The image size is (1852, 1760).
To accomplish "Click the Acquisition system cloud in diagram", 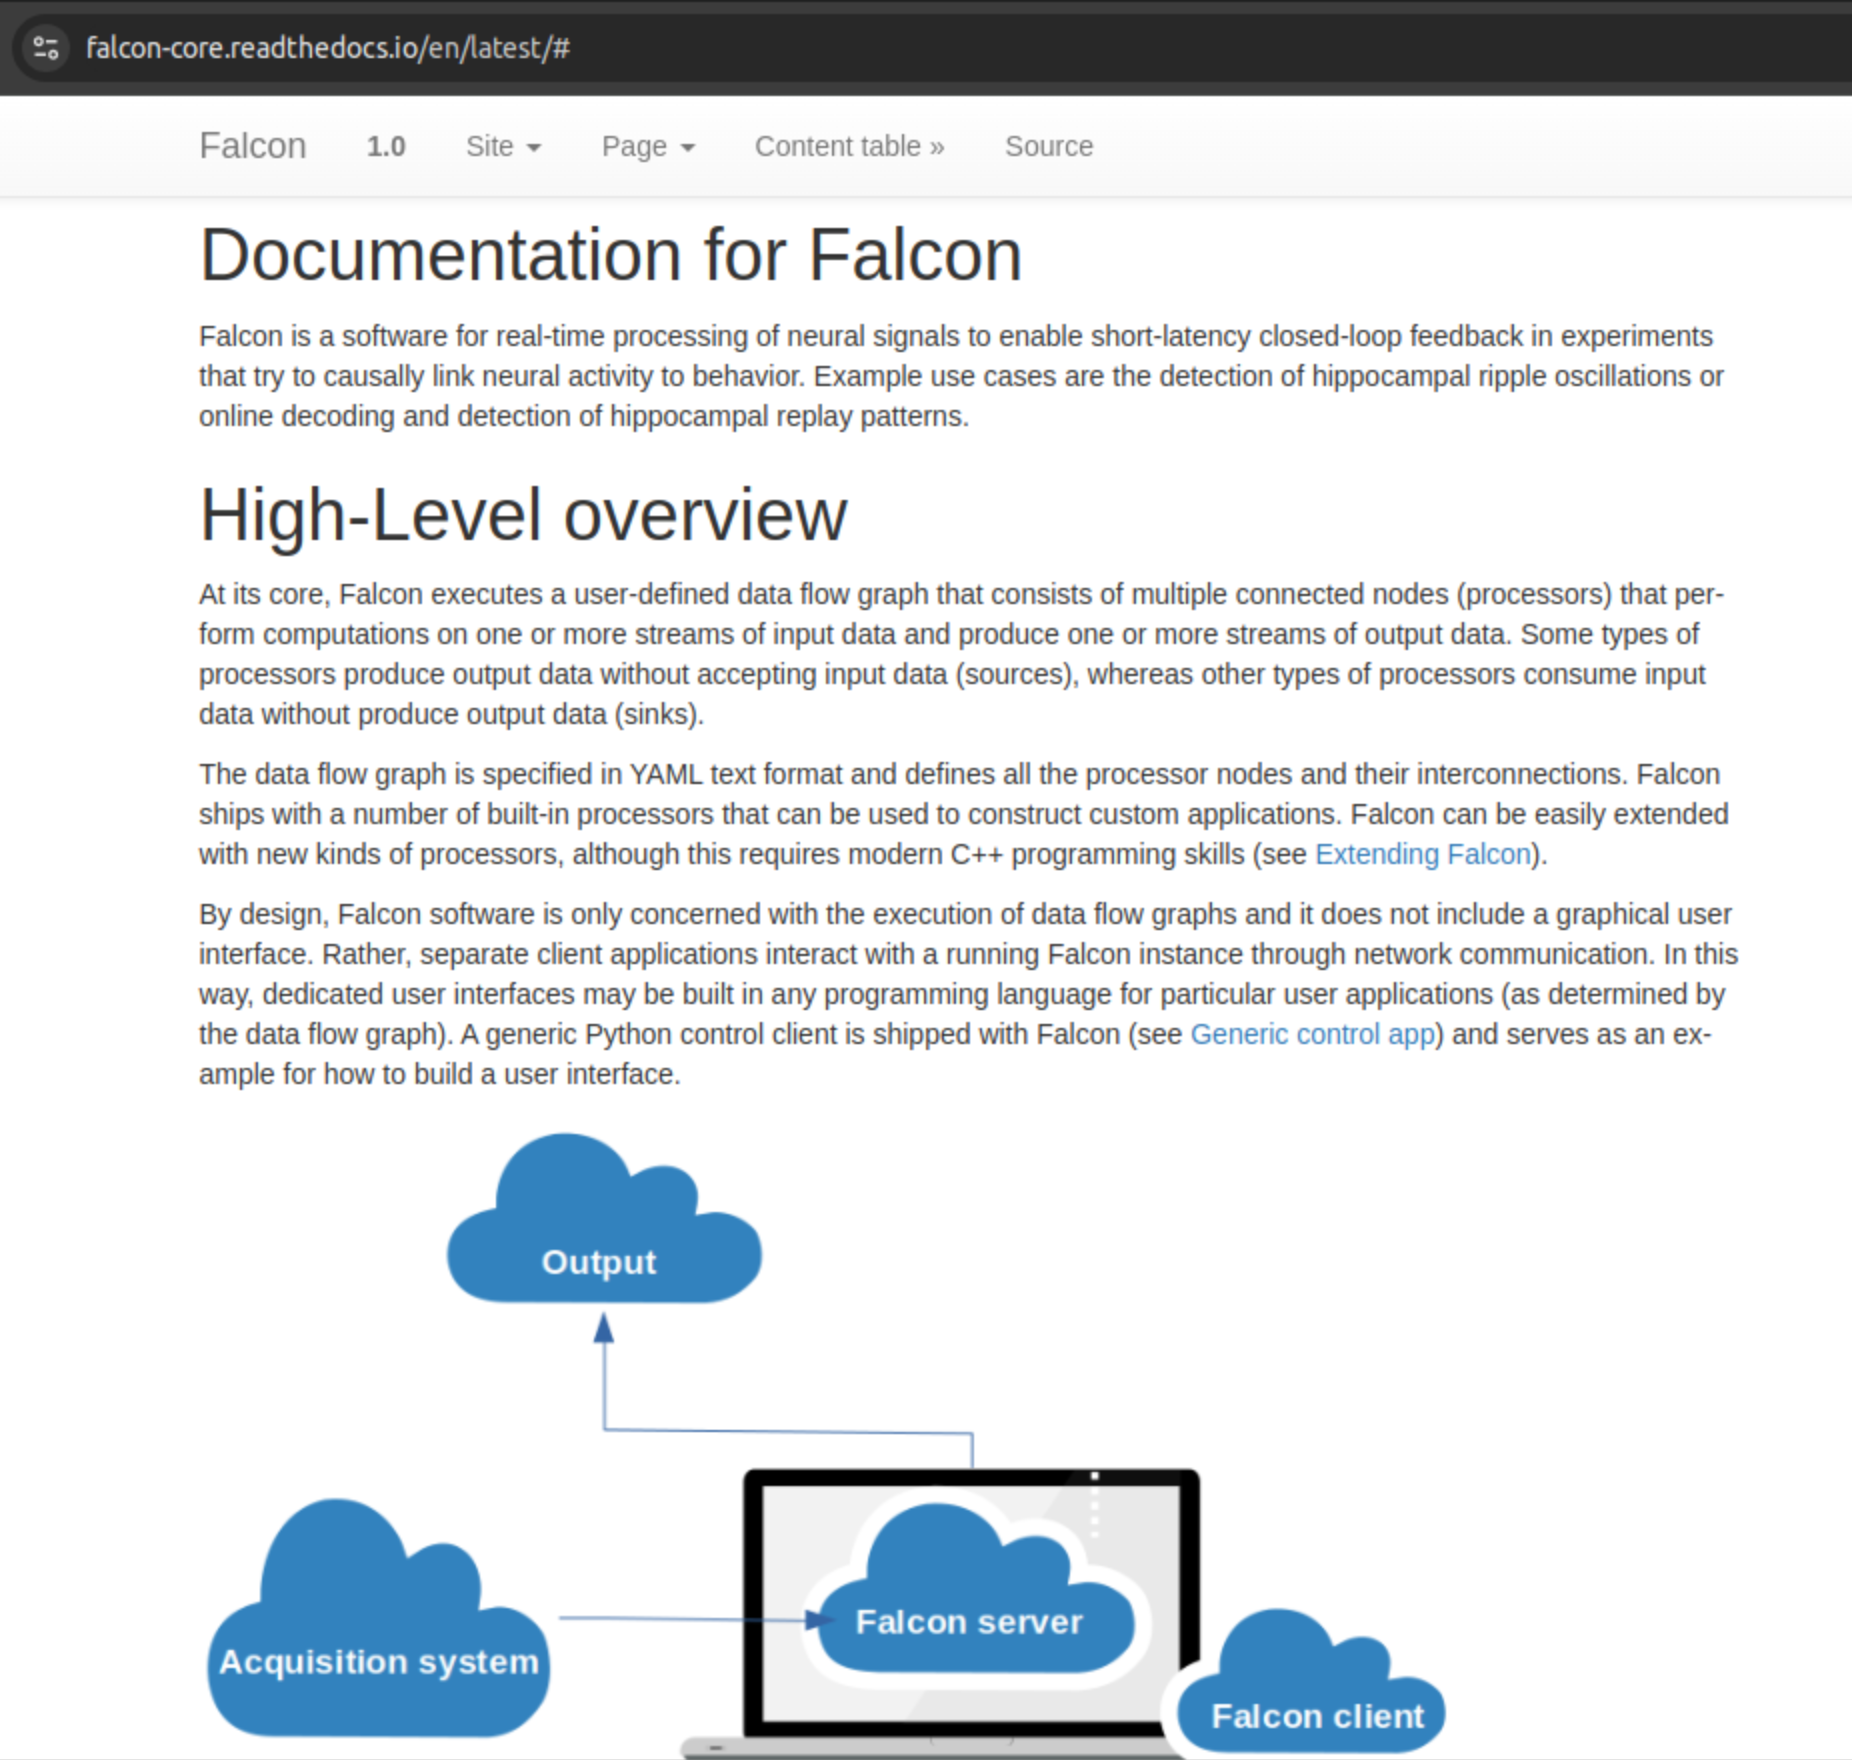I will [x=378, y=1620].
